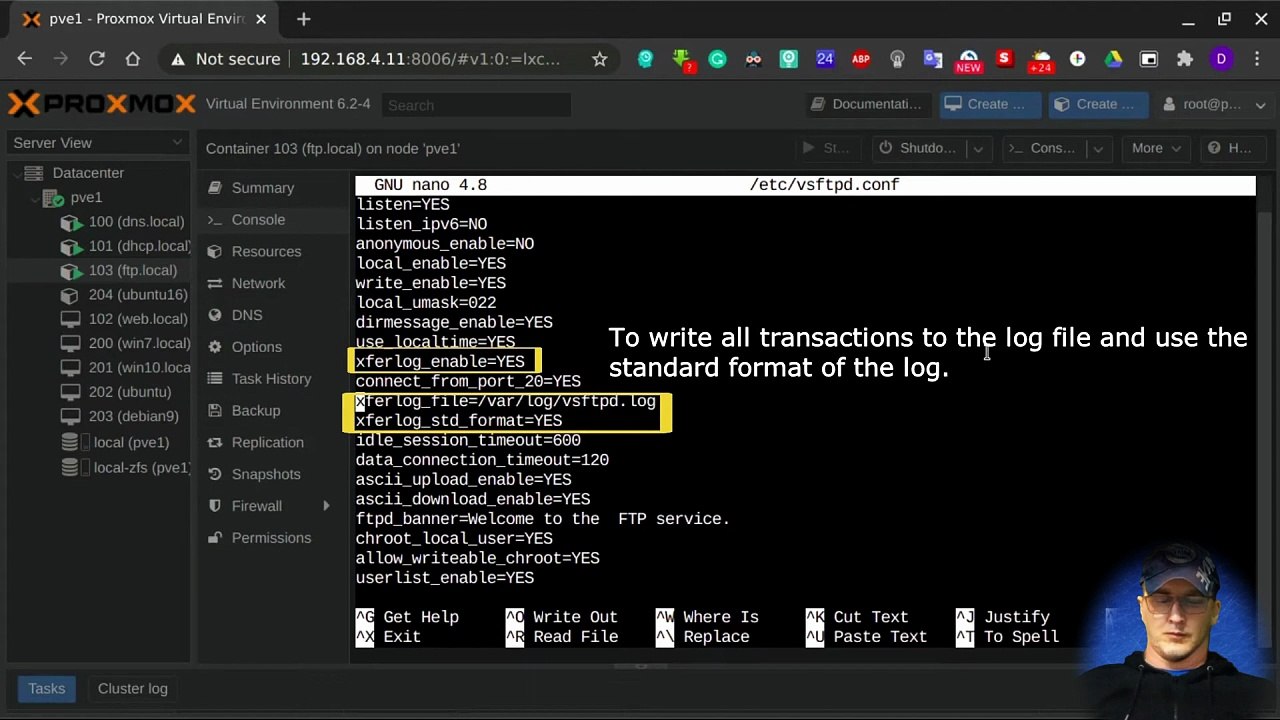This screenshot has width=1280, height=720.
Task: Open the DNS panel
Action: pos(247,315)
